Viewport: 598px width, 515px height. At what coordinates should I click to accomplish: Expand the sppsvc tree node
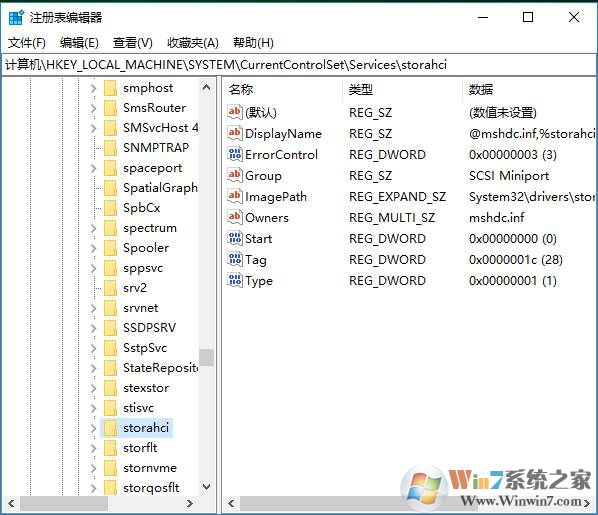[93, 268]
